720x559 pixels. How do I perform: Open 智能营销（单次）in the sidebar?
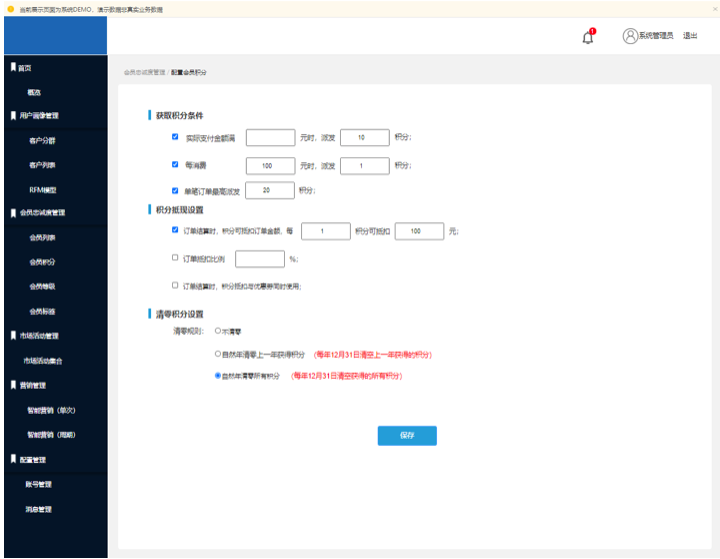click(x=51, y=410)
